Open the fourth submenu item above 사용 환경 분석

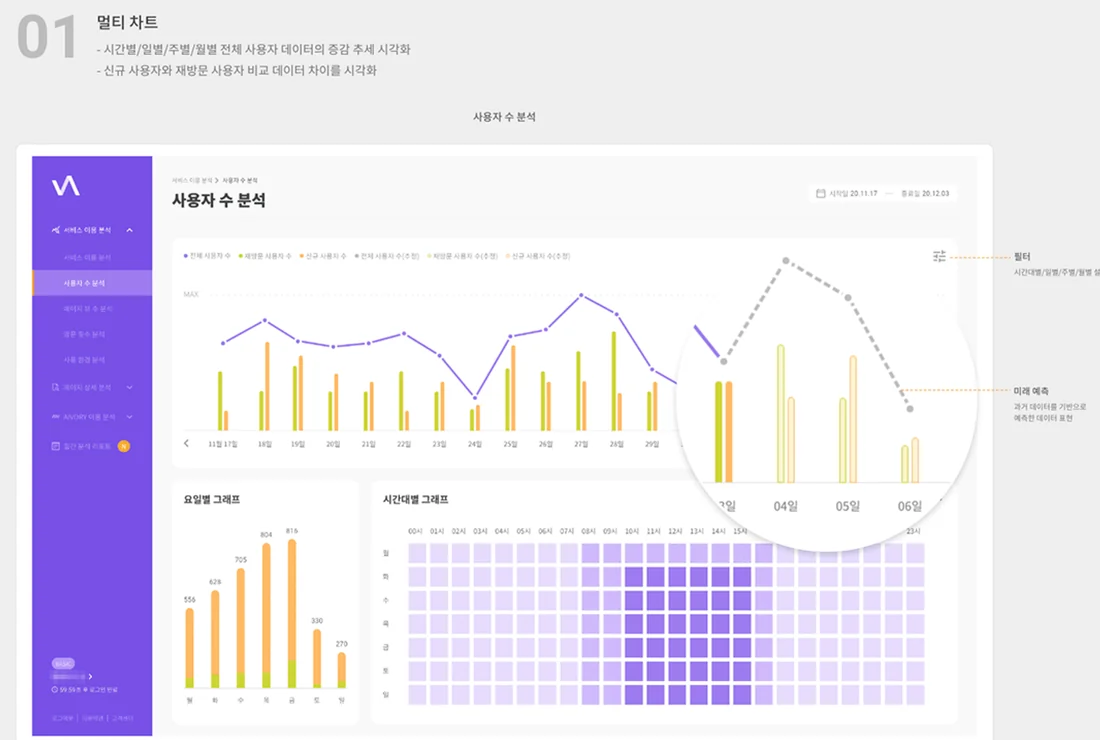click(x=84, y=334)
